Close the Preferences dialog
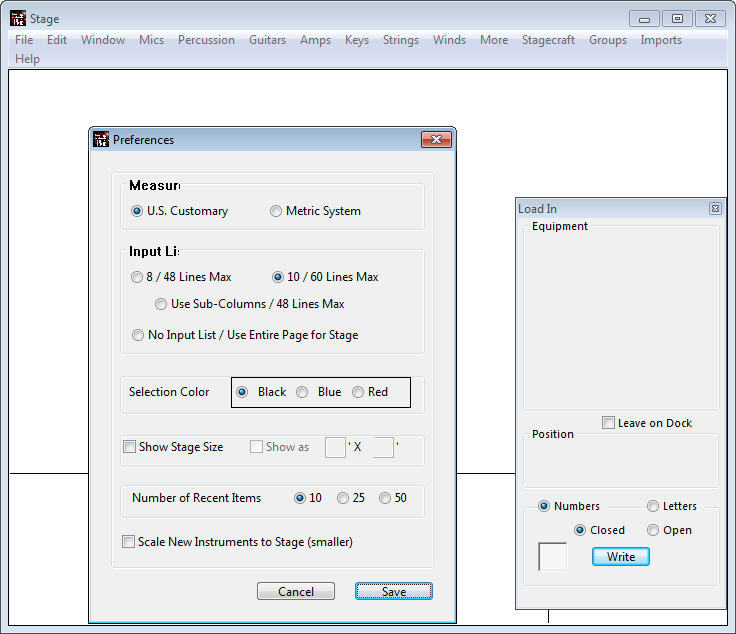Image resolution: width=736 pixels, height=634 pixels. pyautogui.click(x=437, y=140)
